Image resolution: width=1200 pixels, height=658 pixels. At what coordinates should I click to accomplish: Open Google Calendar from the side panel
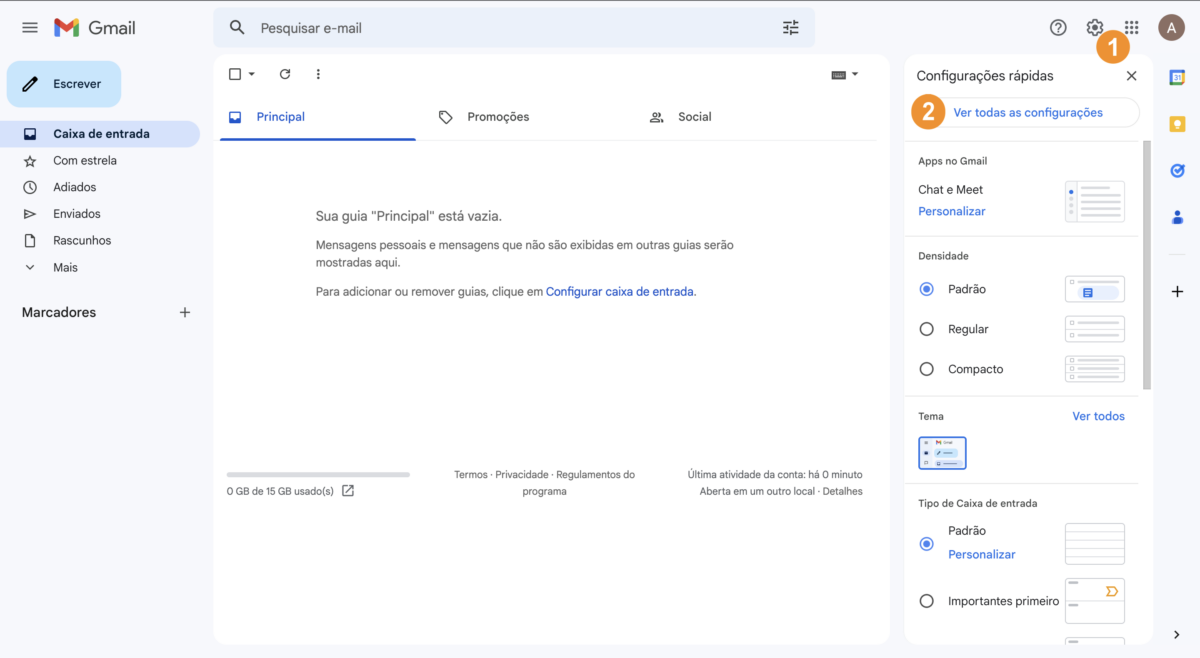pyautogui.click(x=1177, y=78)
